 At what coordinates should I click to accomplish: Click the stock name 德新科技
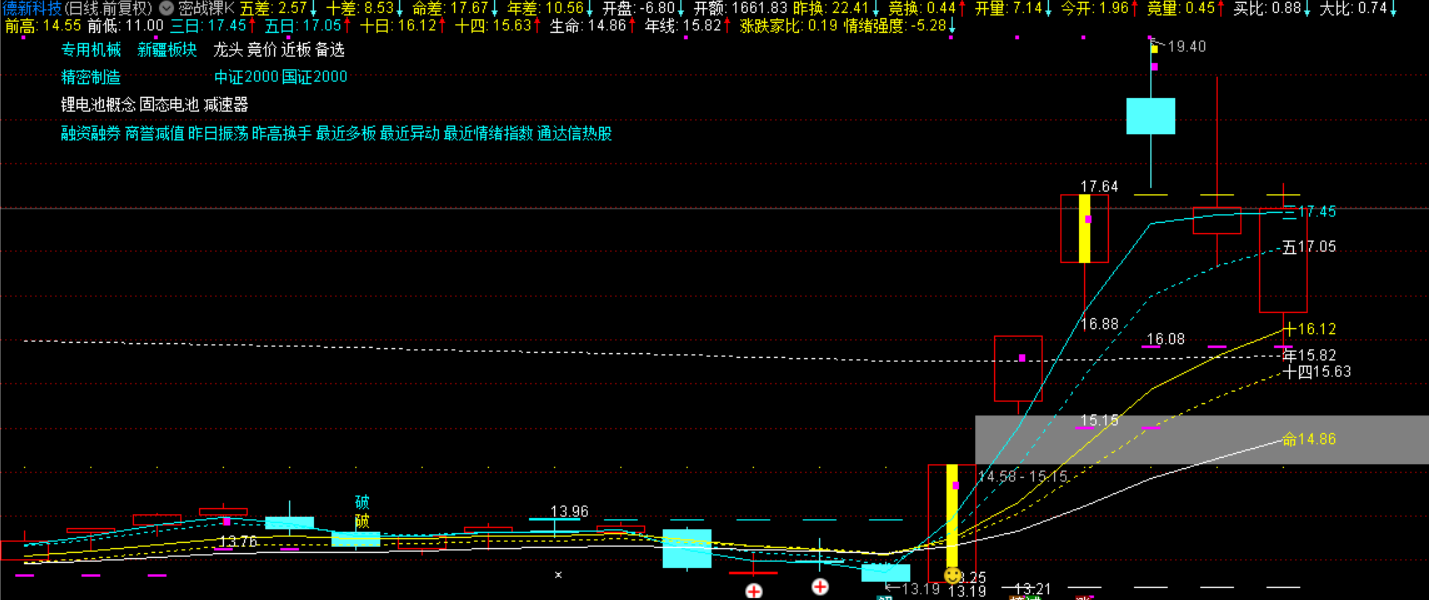(x=31, y=8)
